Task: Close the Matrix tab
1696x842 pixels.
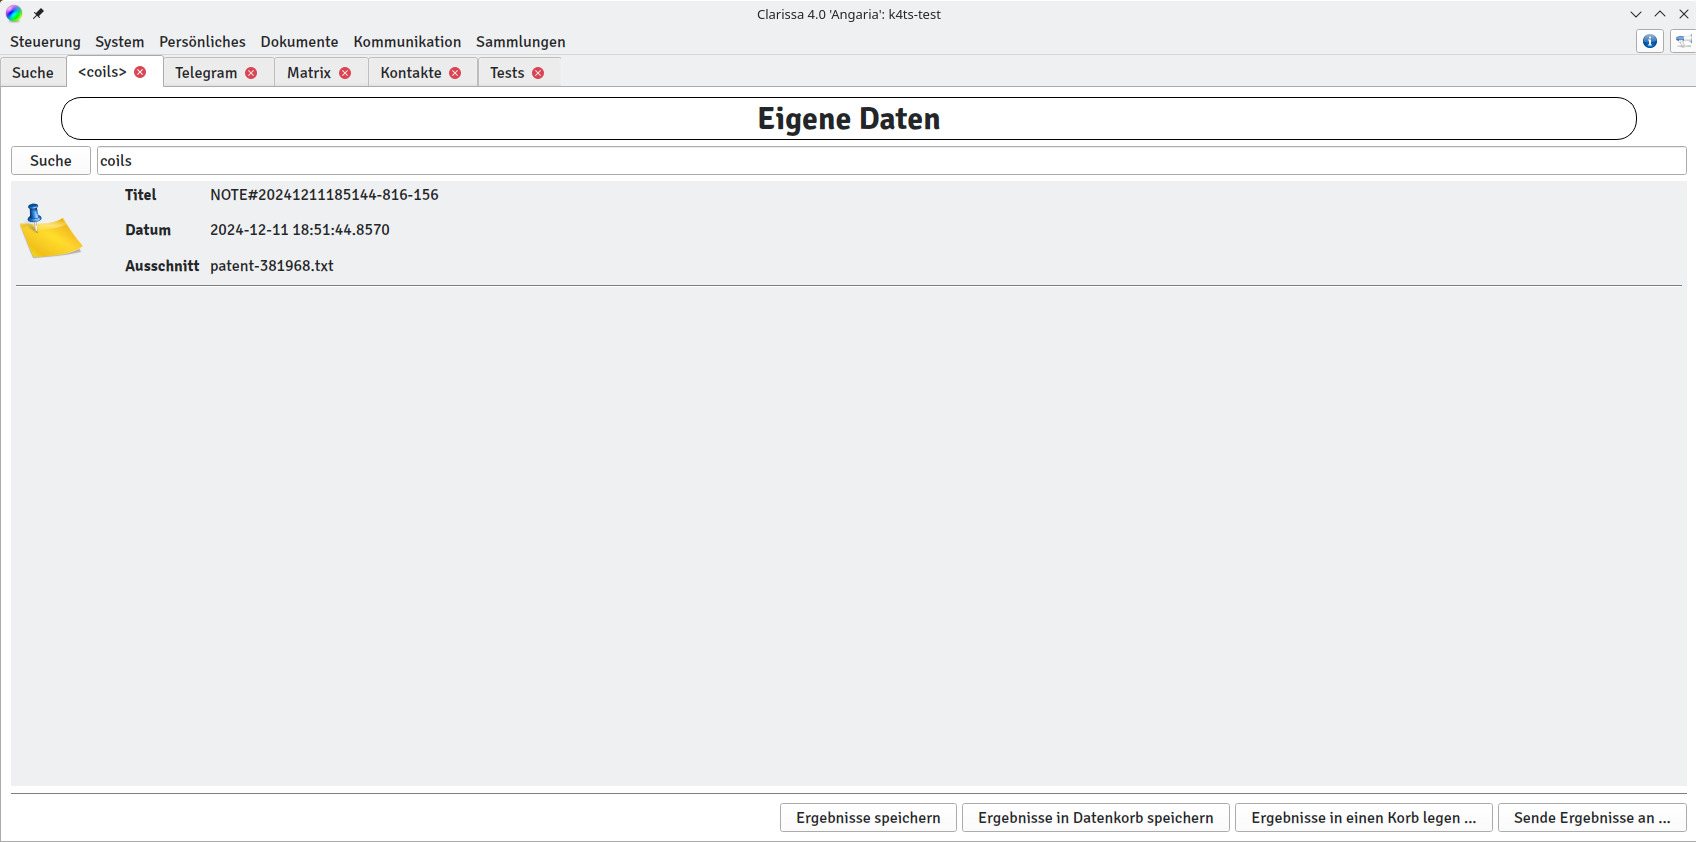Action: (x=345, y=73)
